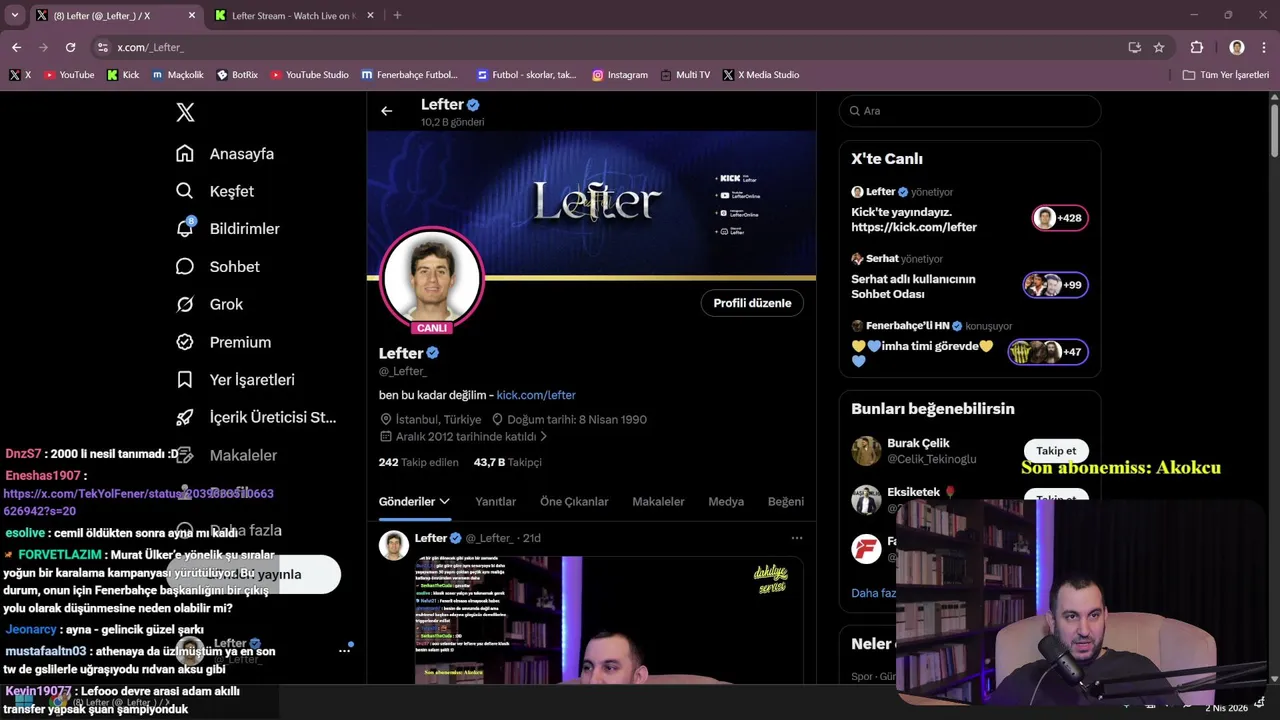Viewport: 1280px width, 720px height.
Task: Open BotRix bookmark
Action: coord(237,75)
